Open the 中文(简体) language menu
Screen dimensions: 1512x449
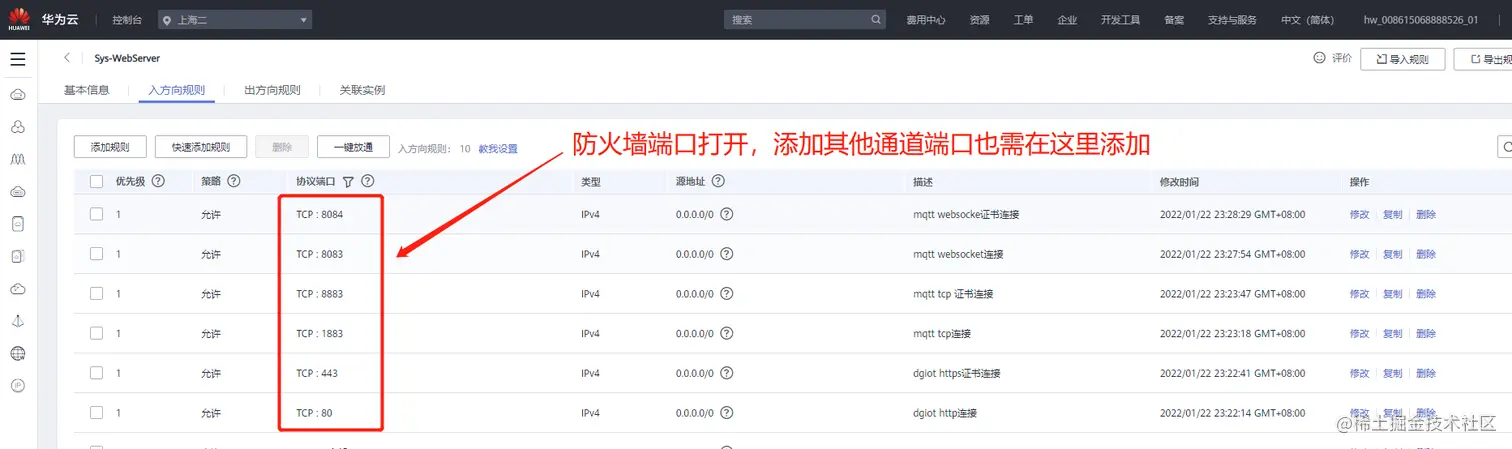1307,20
